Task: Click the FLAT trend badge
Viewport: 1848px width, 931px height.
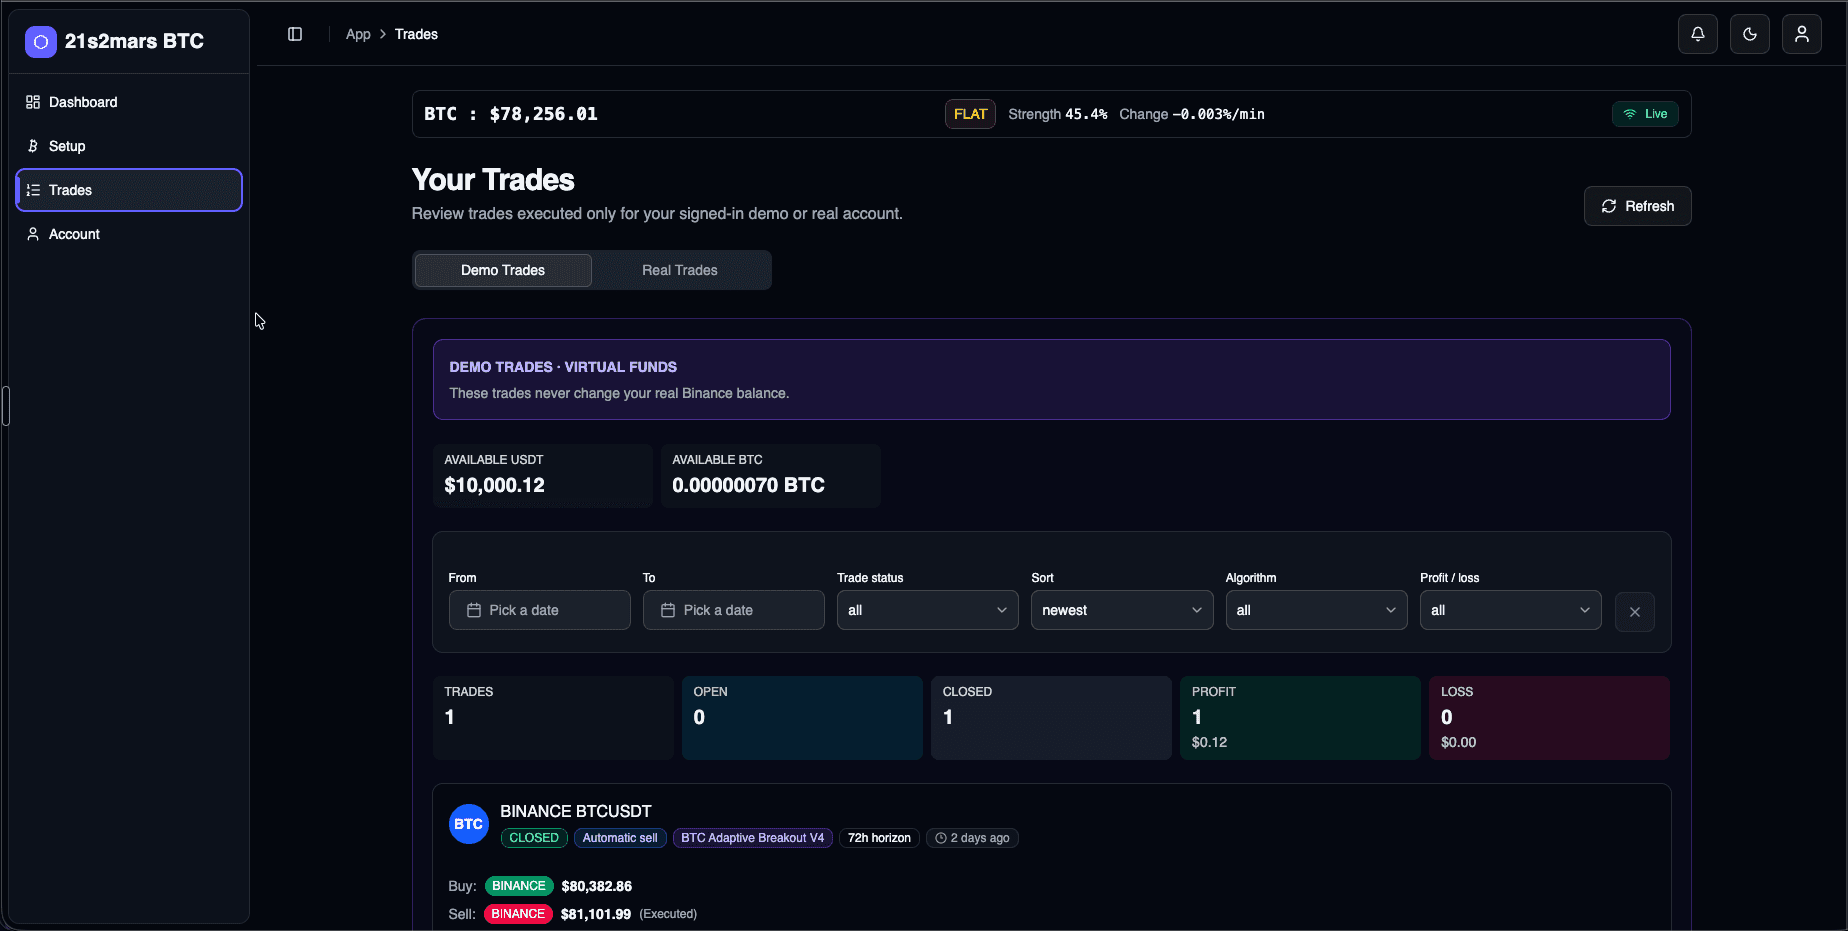Action: tap(970, 114)
